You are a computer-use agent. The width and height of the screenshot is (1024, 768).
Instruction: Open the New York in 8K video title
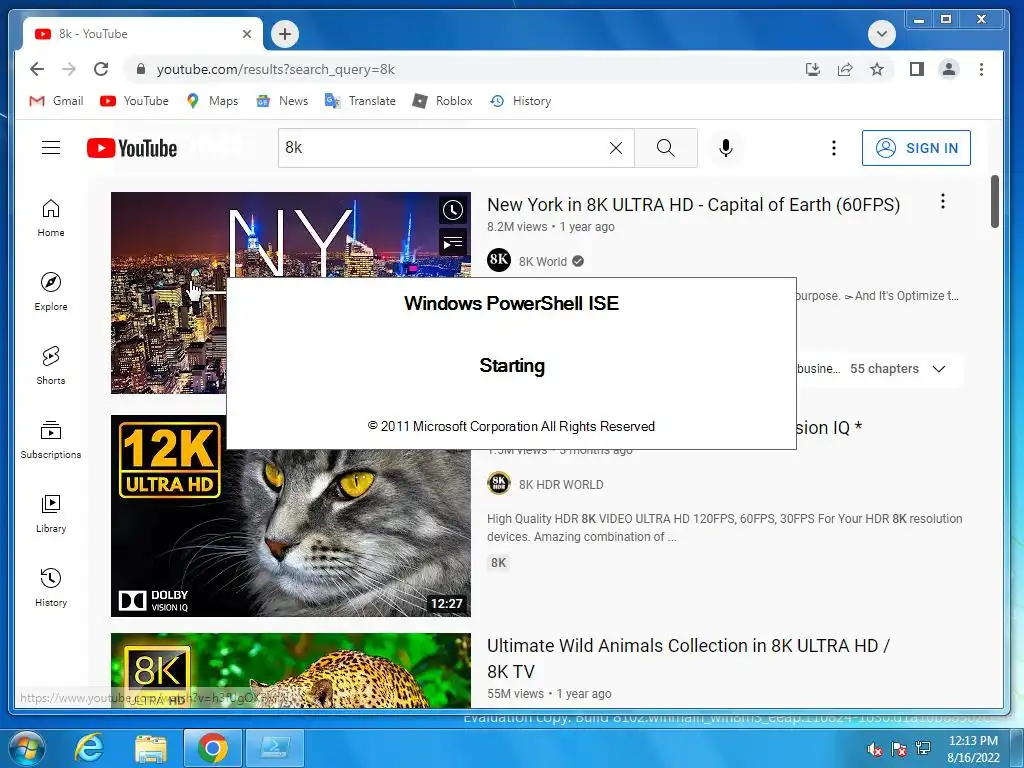pyautogui.click(x=694, y=205)
